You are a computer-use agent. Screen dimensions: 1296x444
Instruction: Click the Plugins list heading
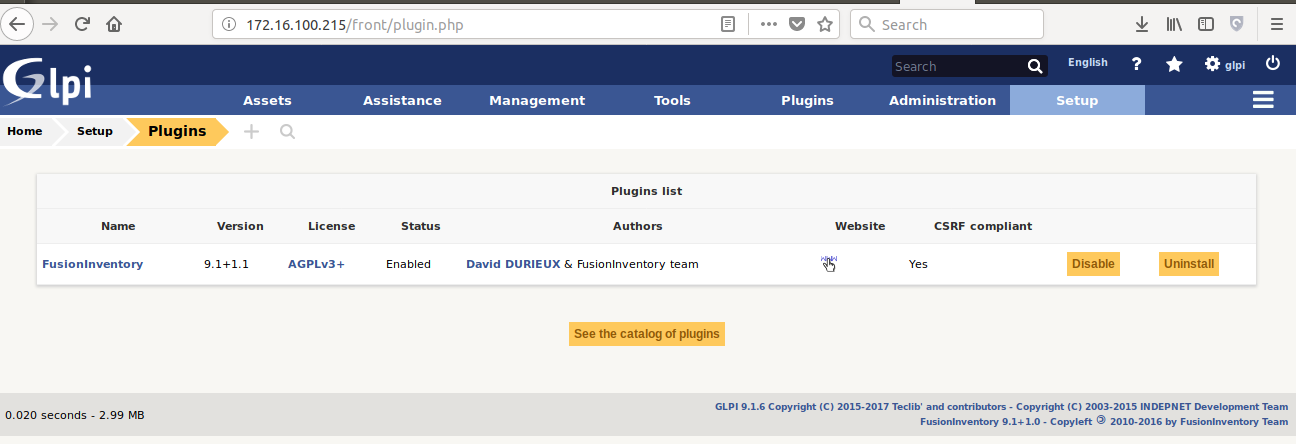coord(646,191)
